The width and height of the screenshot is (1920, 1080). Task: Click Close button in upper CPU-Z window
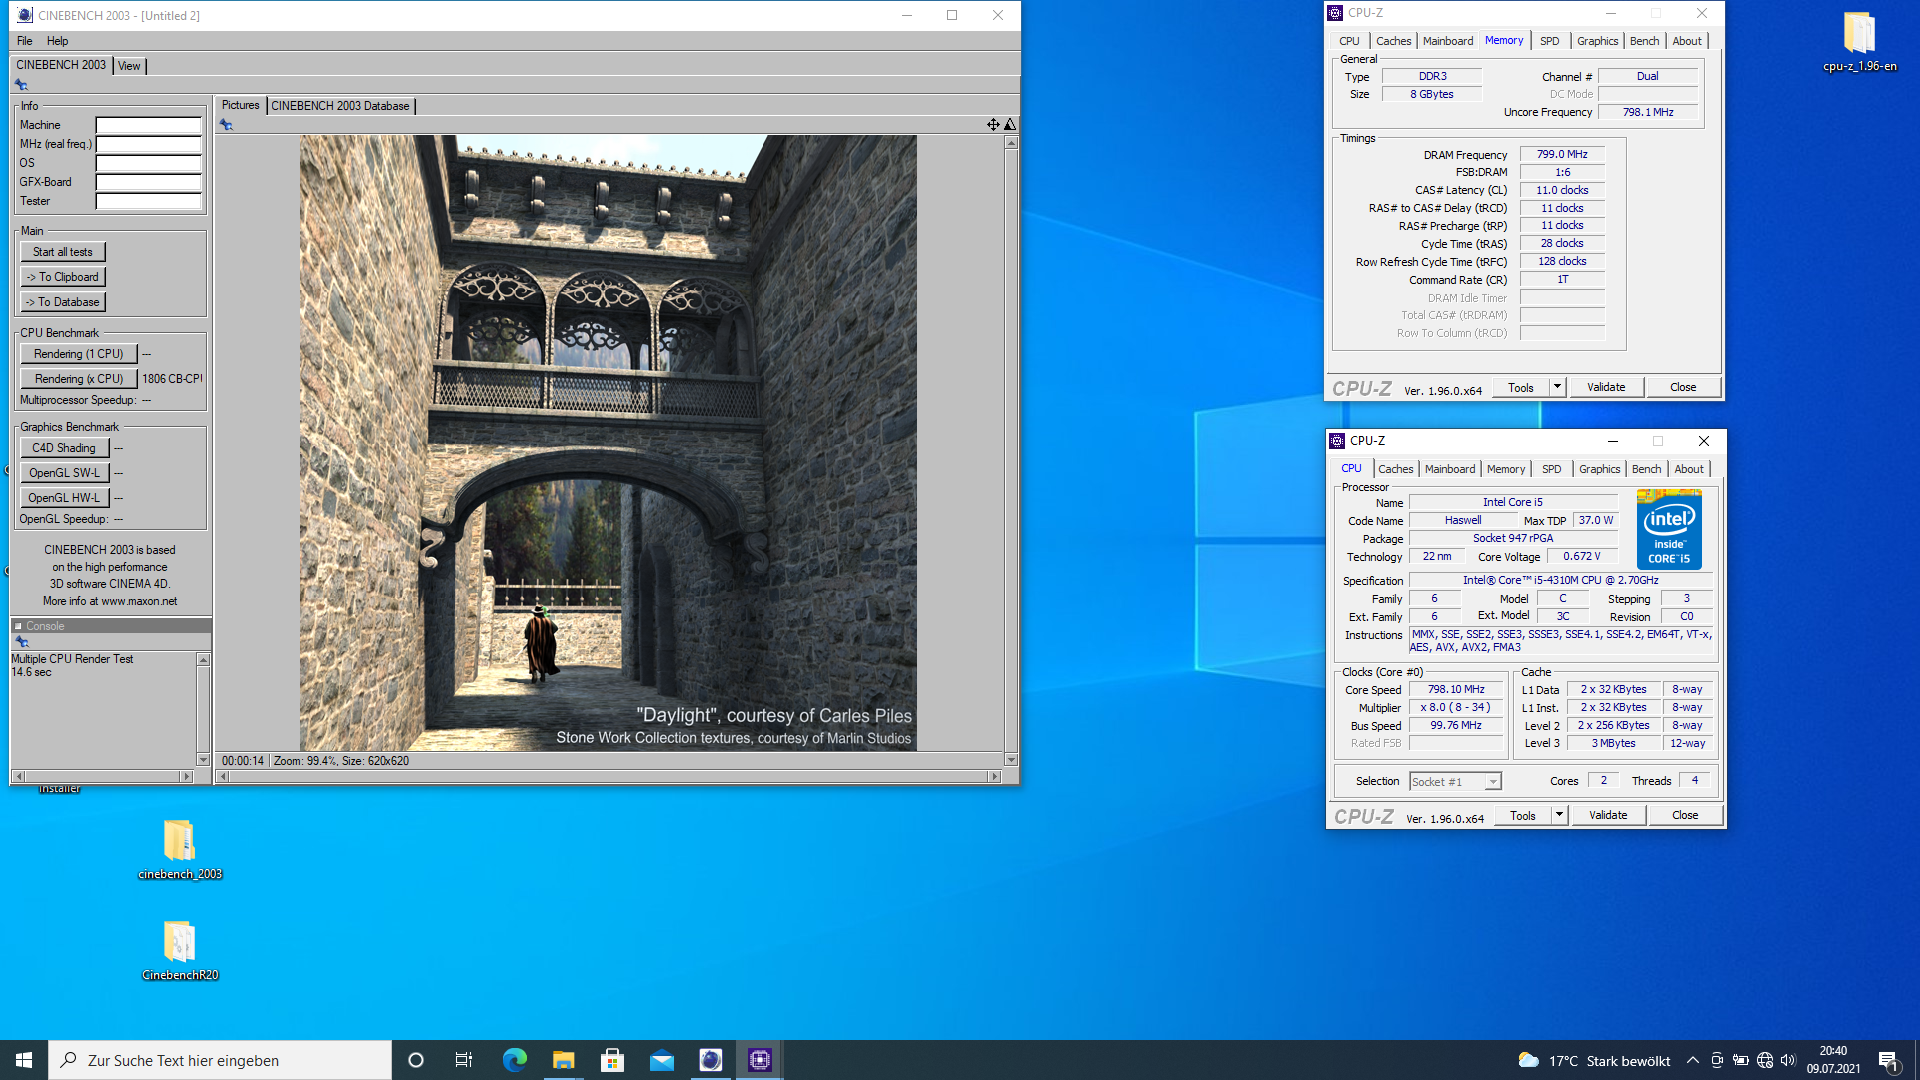click(x=1683, y=387)
